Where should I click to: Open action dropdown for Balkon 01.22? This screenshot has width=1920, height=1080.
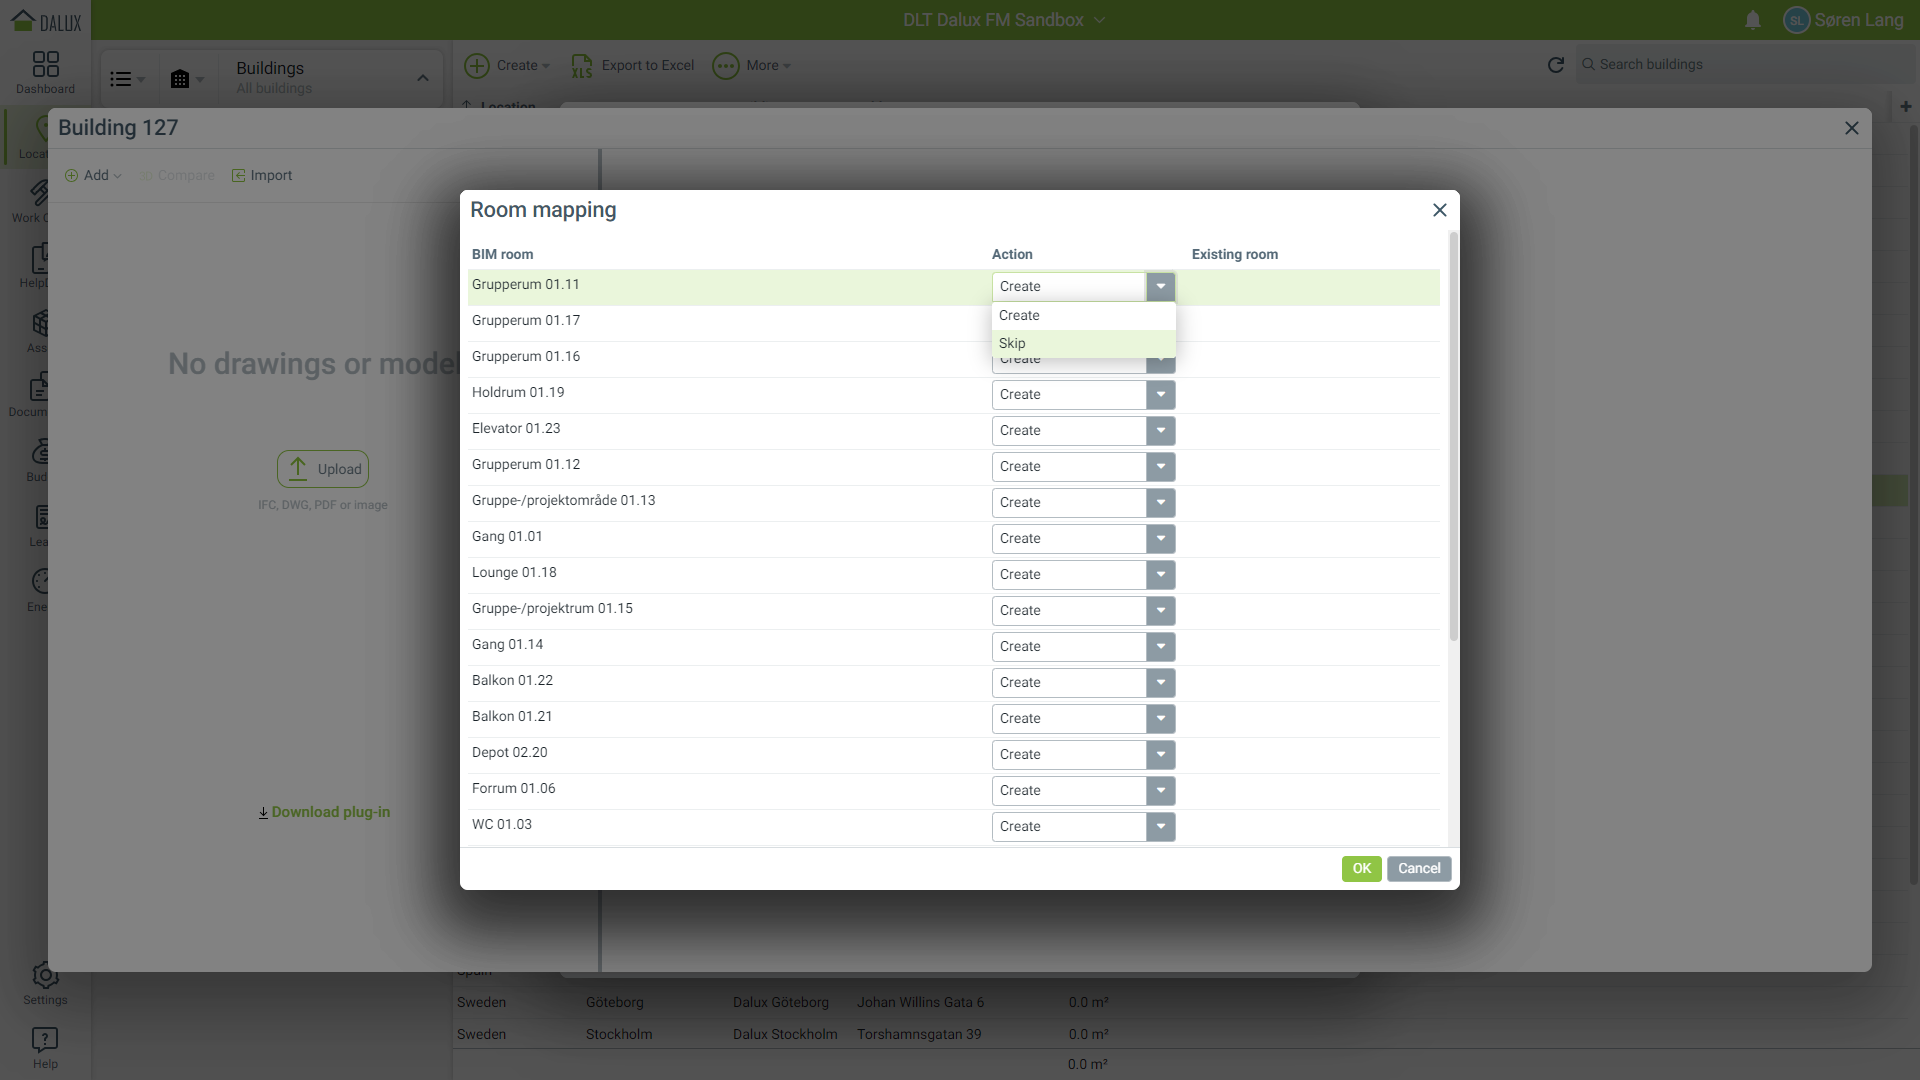point(1160,683)
